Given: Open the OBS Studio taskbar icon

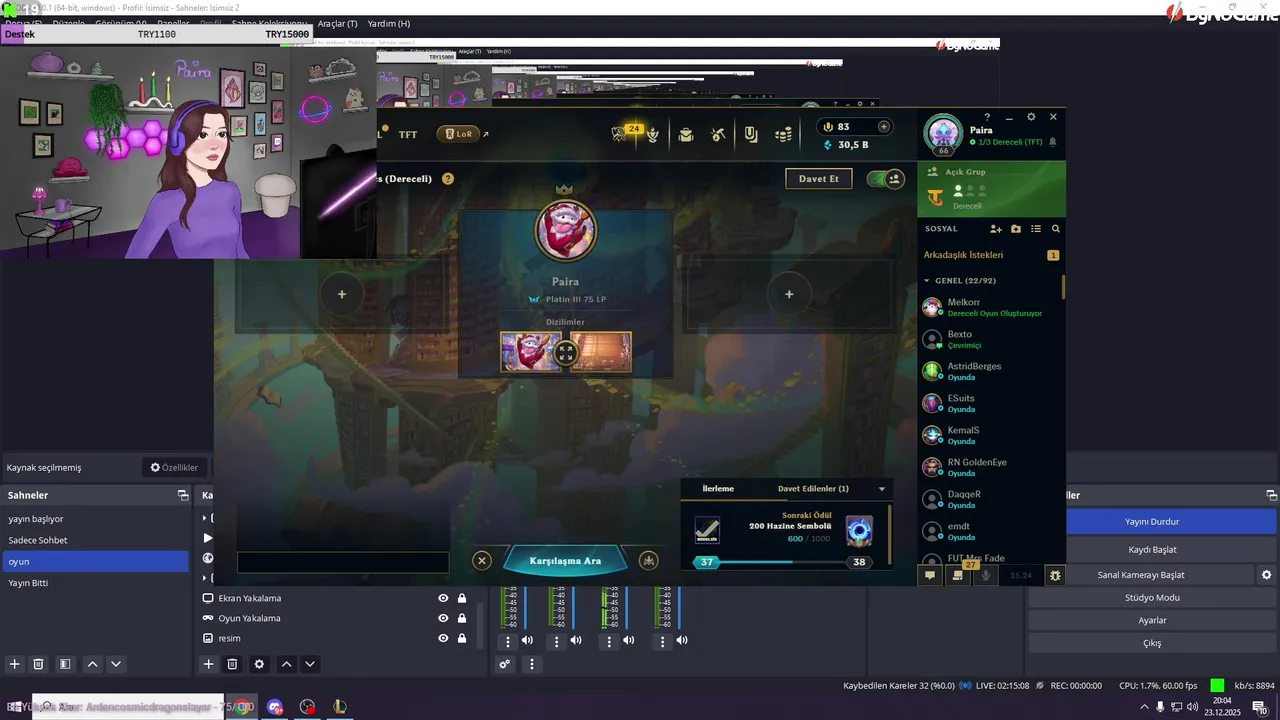Looking at the screenshot, I should click(308, 706).
